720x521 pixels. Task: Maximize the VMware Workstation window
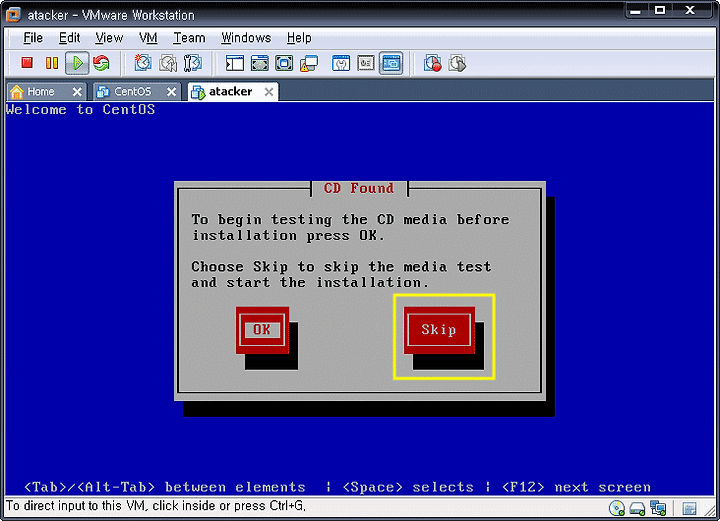click(660, 11)
